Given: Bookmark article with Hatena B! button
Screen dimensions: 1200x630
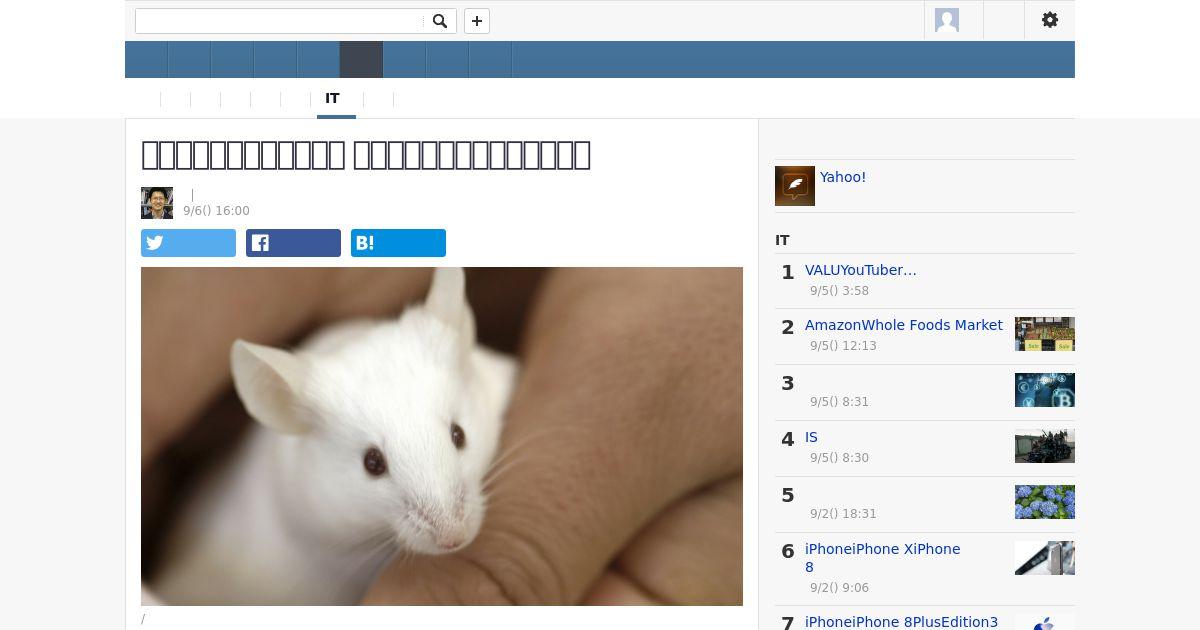Looking at the screenshot, I should point(398,243).
